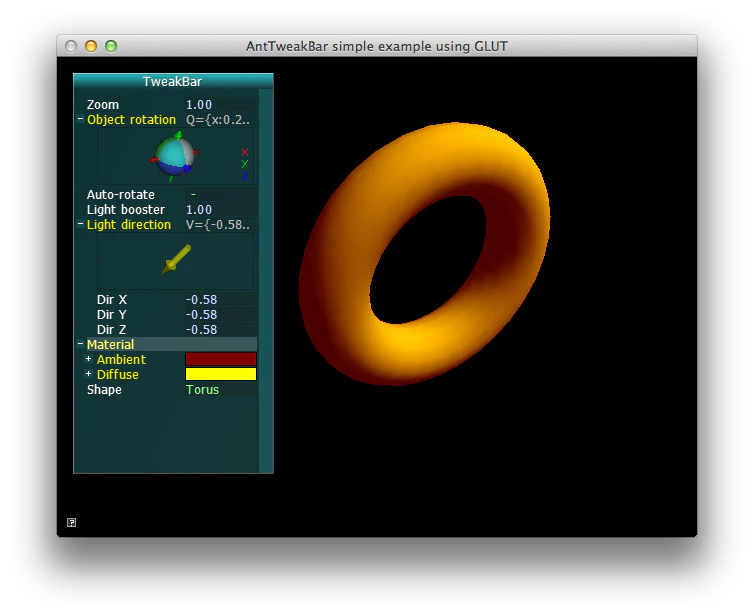This screenshot has height=616, width=754.
Task: Toggle the Auto-rotate value
Action: (221, 194)
